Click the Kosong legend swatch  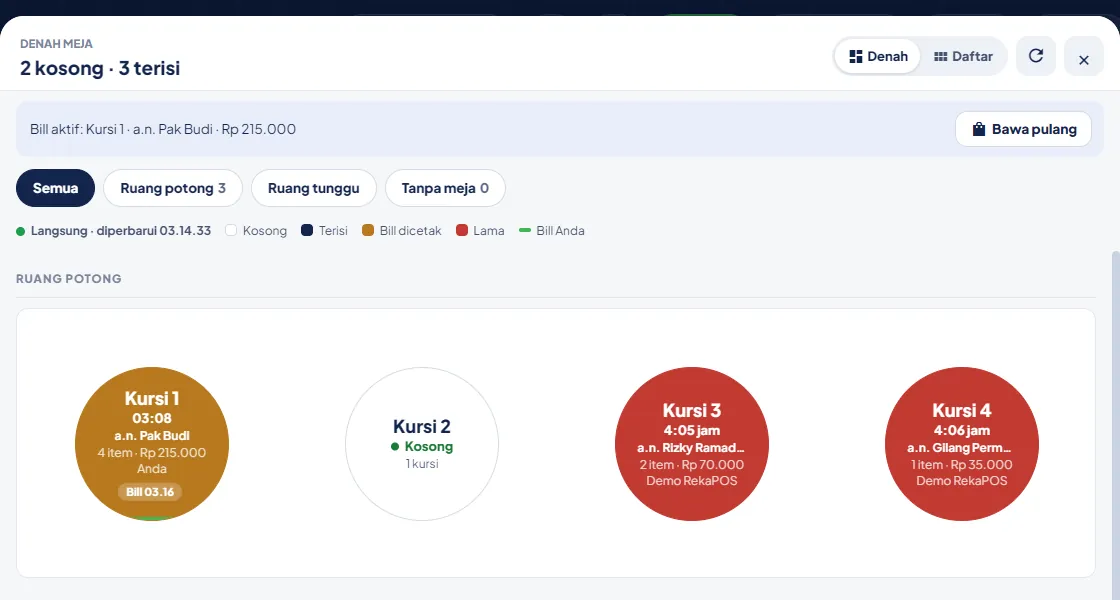231,230
